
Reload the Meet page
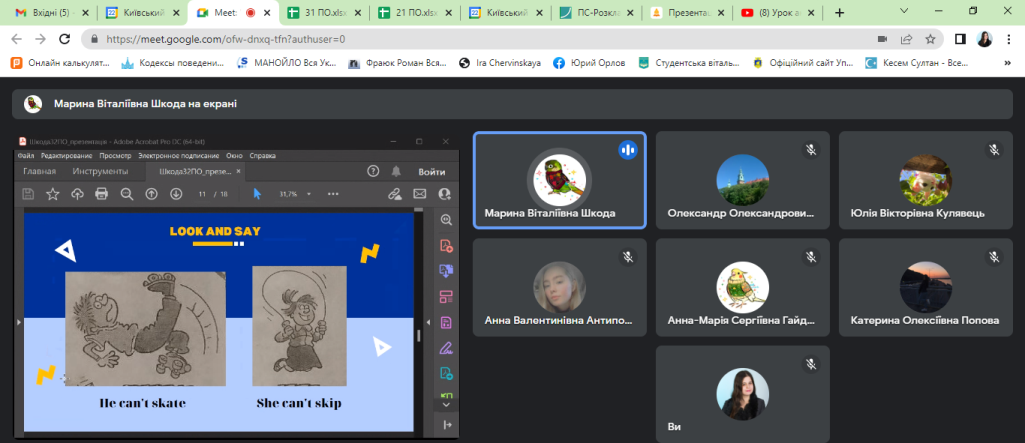coord(65,39)
